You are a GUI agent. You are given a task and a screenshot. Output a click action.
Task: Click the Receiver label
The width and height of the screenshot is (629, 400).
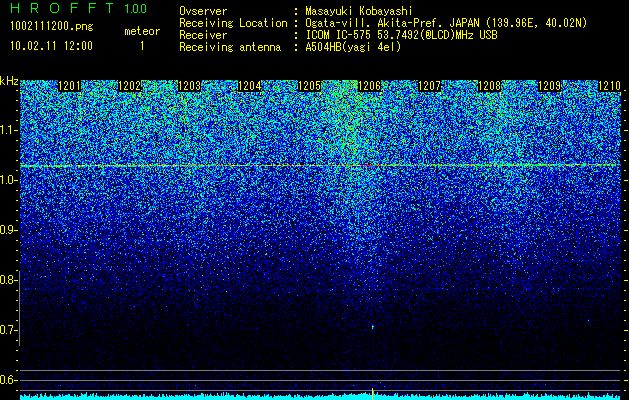[203, 35]
